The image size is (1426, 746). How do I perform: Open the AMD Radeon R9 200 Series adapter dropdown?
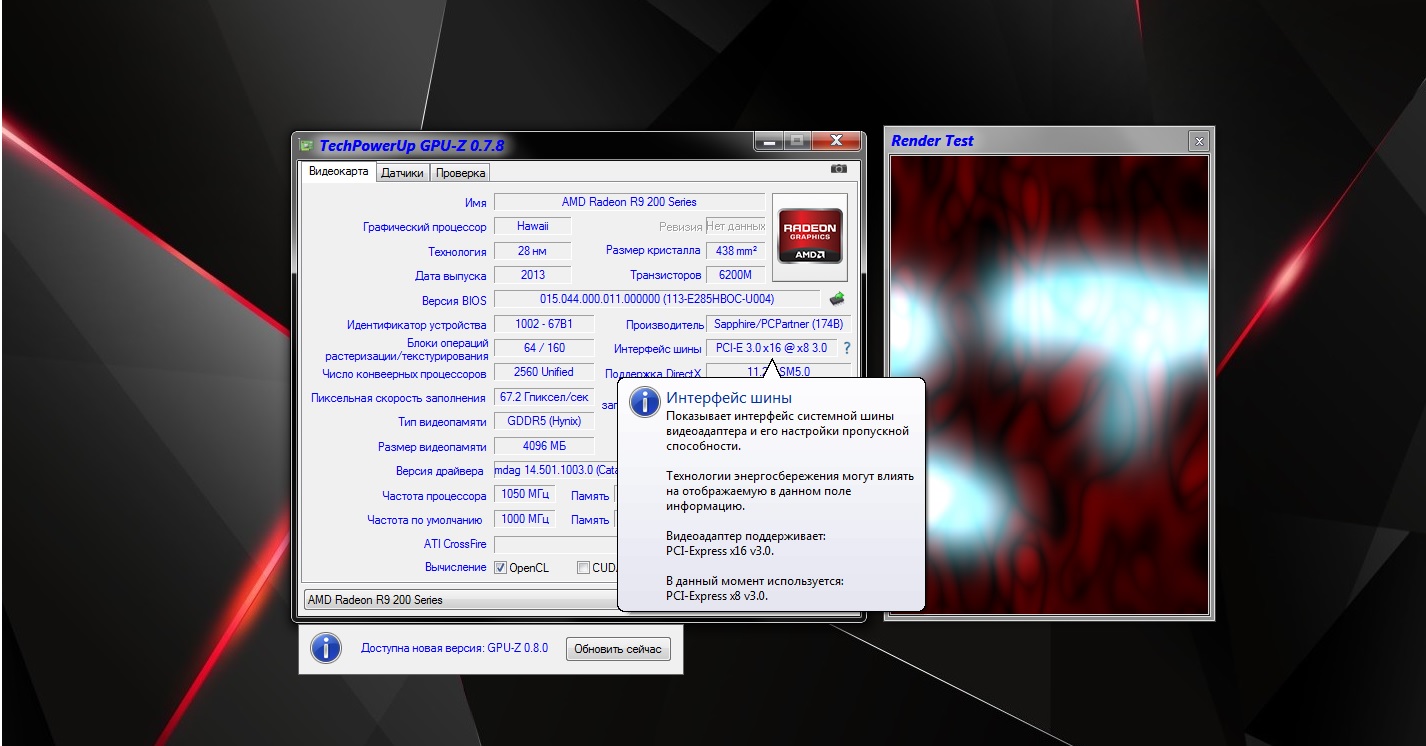click(x=460, y=600)
